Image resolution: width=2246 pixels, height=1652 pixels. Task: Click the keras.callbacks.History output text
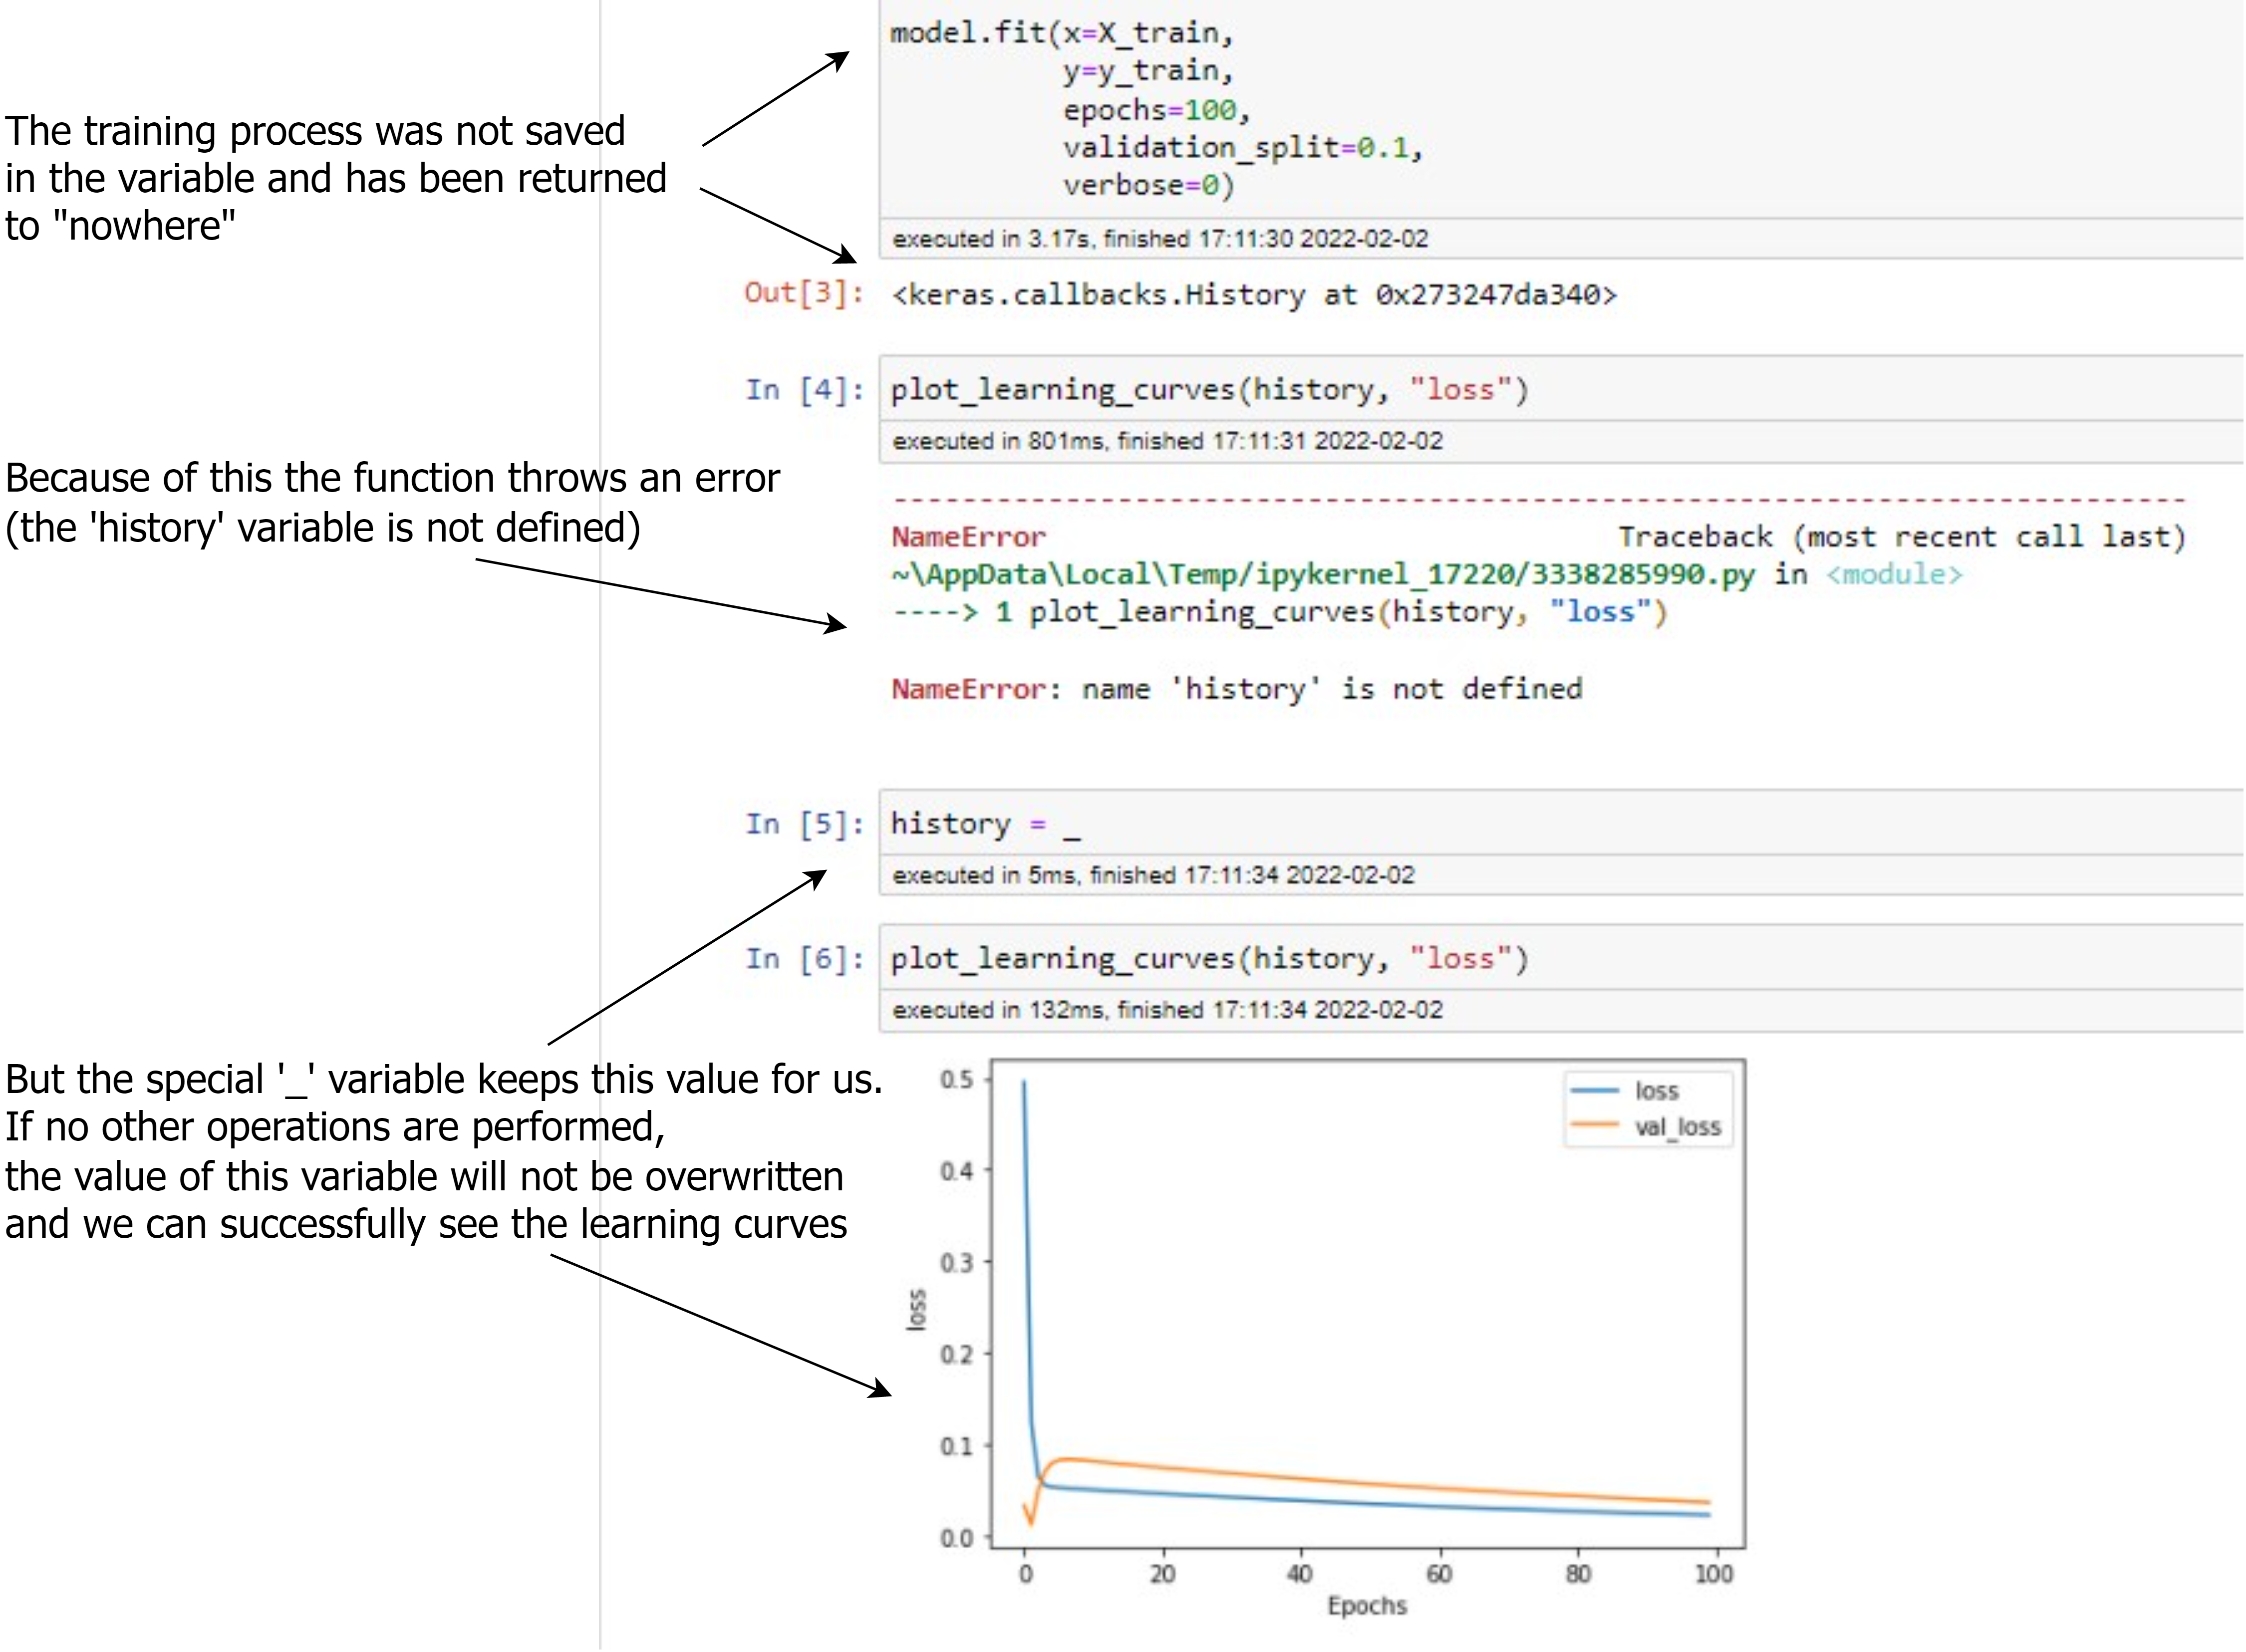(1254, 295)
